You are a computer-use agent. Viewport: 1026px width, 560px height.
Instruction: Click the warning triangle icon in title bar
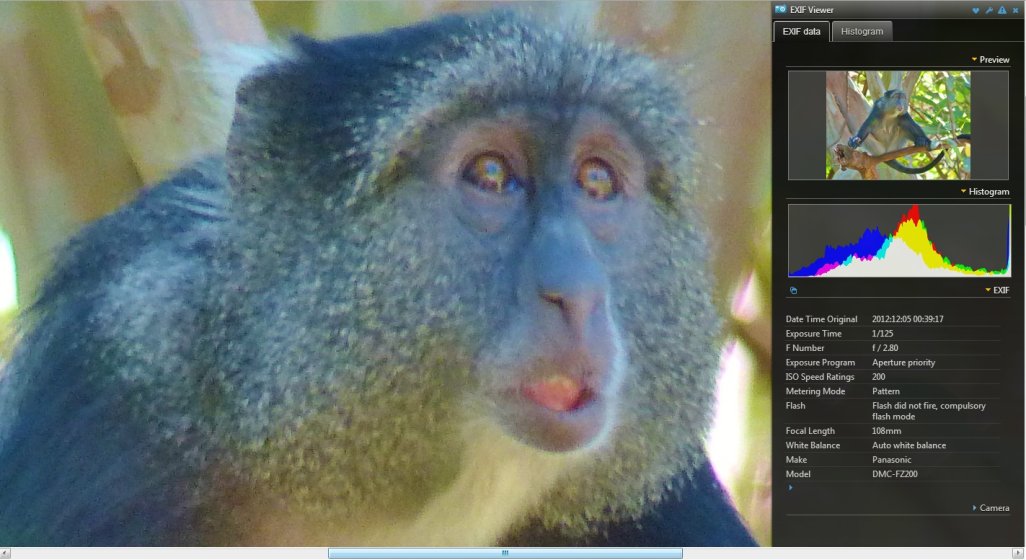click(1002, 10)
